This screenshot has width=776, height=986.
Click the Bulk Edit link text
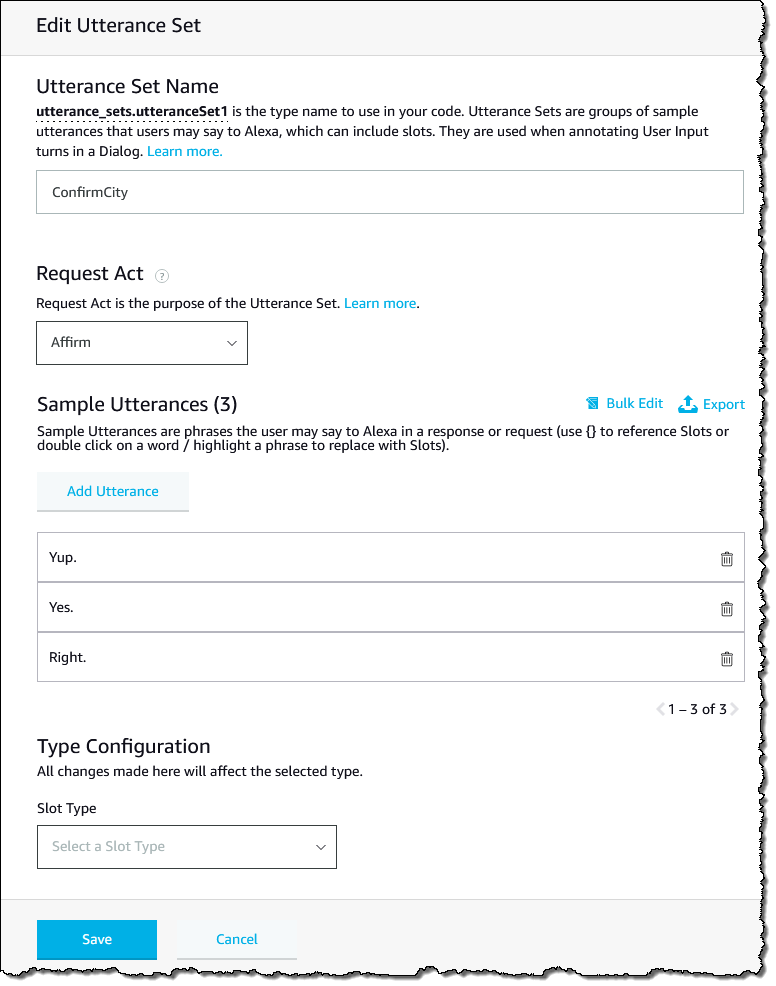634,403
